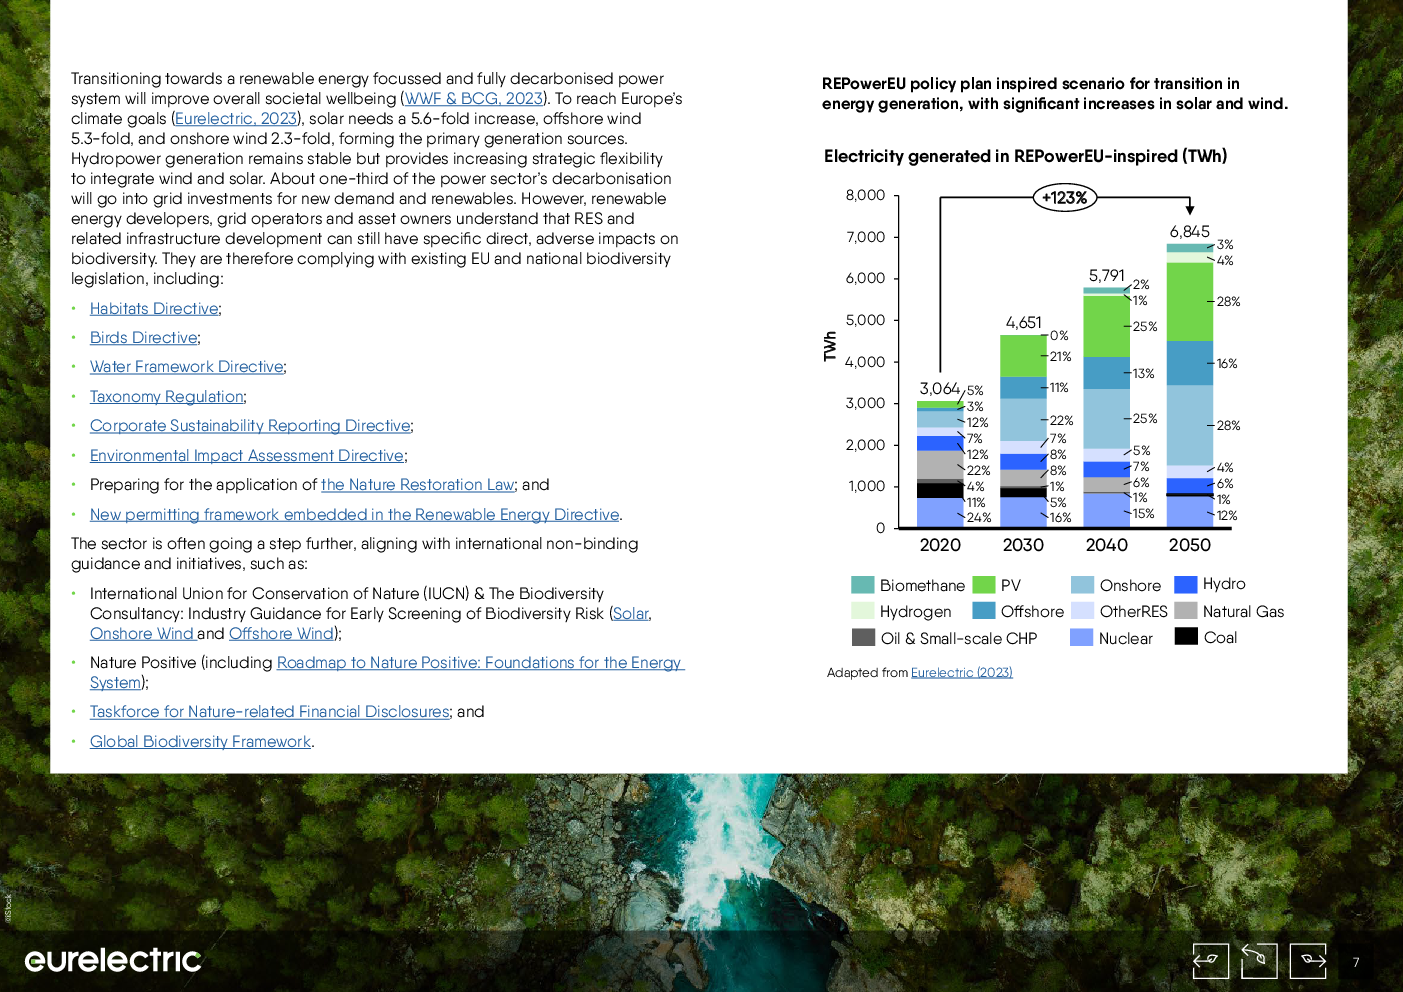Go to the previous page leaf-arrow icon
1403x992 pixels.
coord(1211,961)
